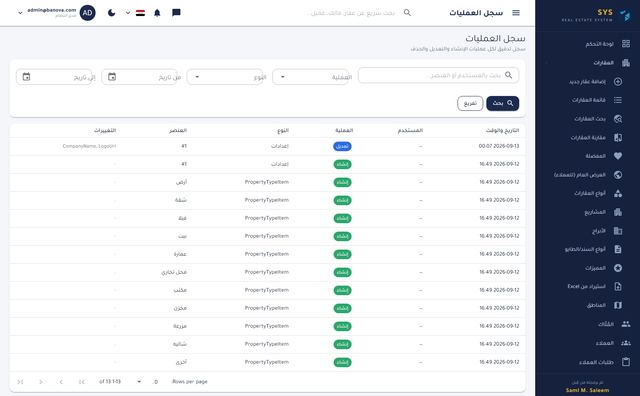Click Sami M. Saleem credit link
The image size is (640, 396).
point(587,390)
